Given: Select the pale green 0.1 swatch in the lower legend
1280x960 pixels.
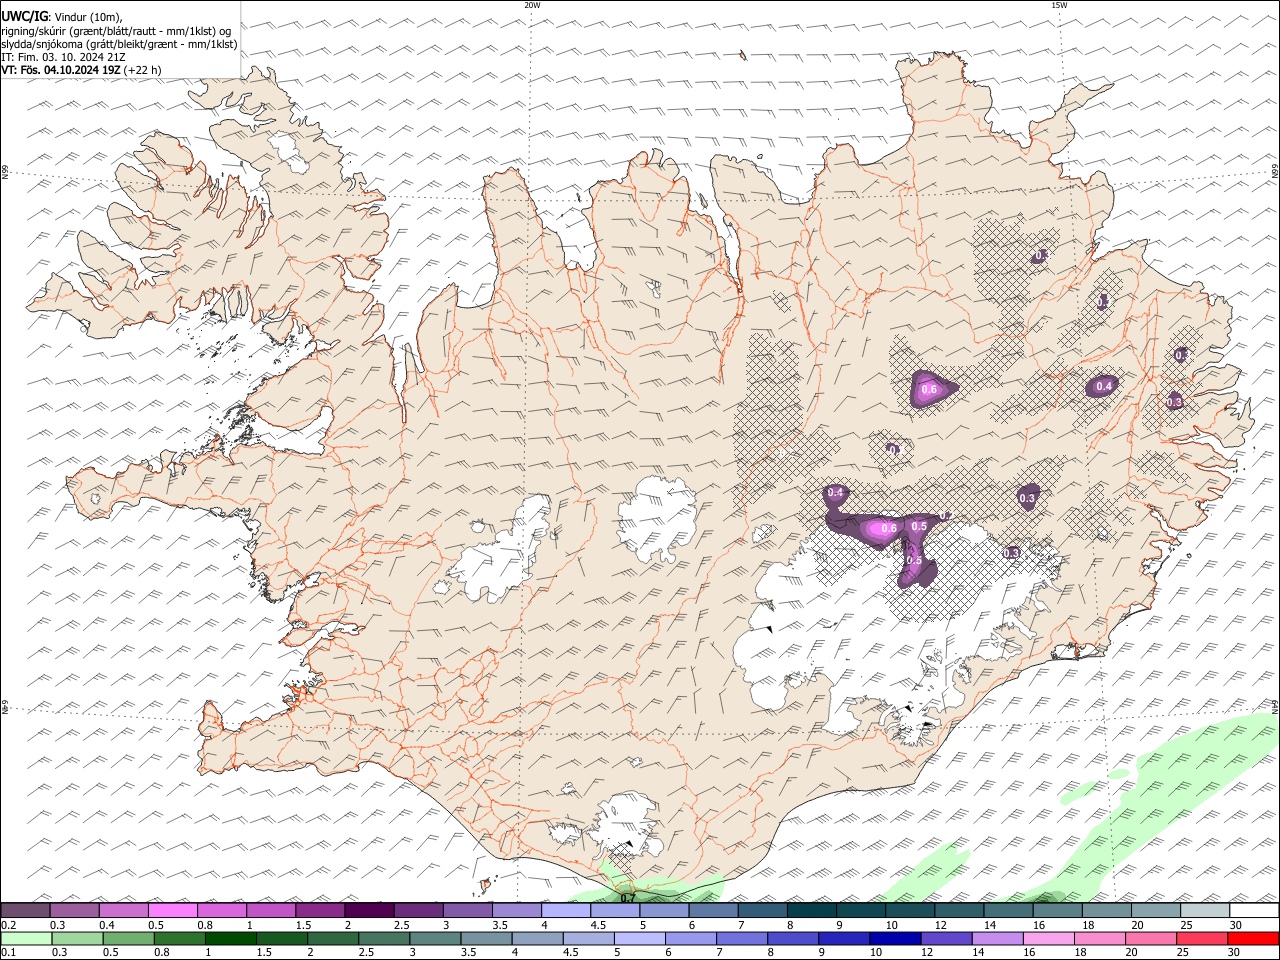Looking at the screenshot, I should 26,939.
